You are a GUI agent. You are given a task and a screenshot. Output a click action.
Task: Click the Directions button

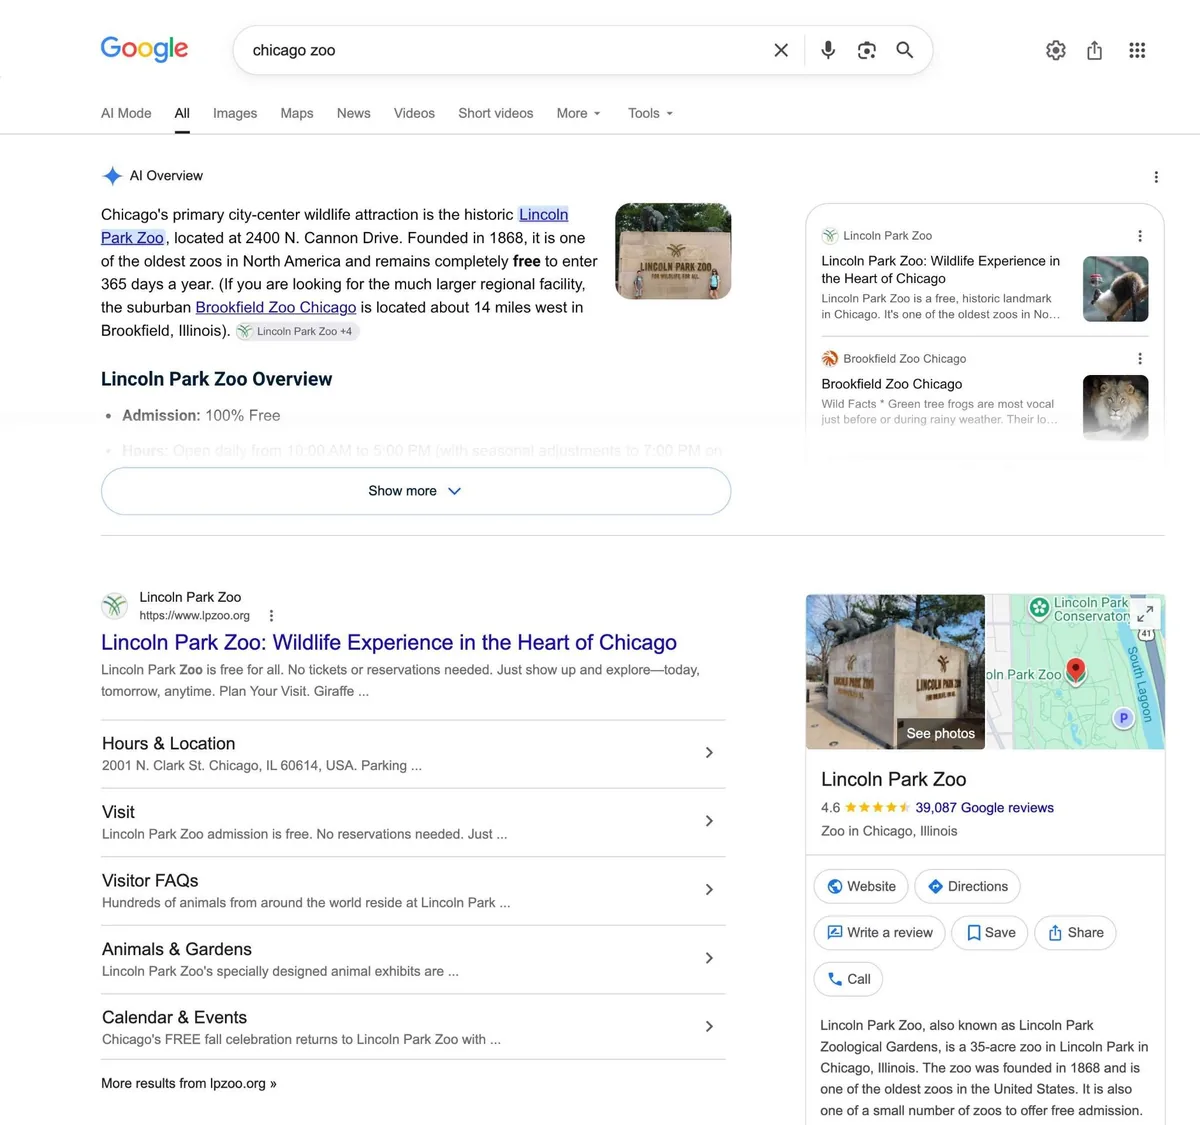pos(967,887)
